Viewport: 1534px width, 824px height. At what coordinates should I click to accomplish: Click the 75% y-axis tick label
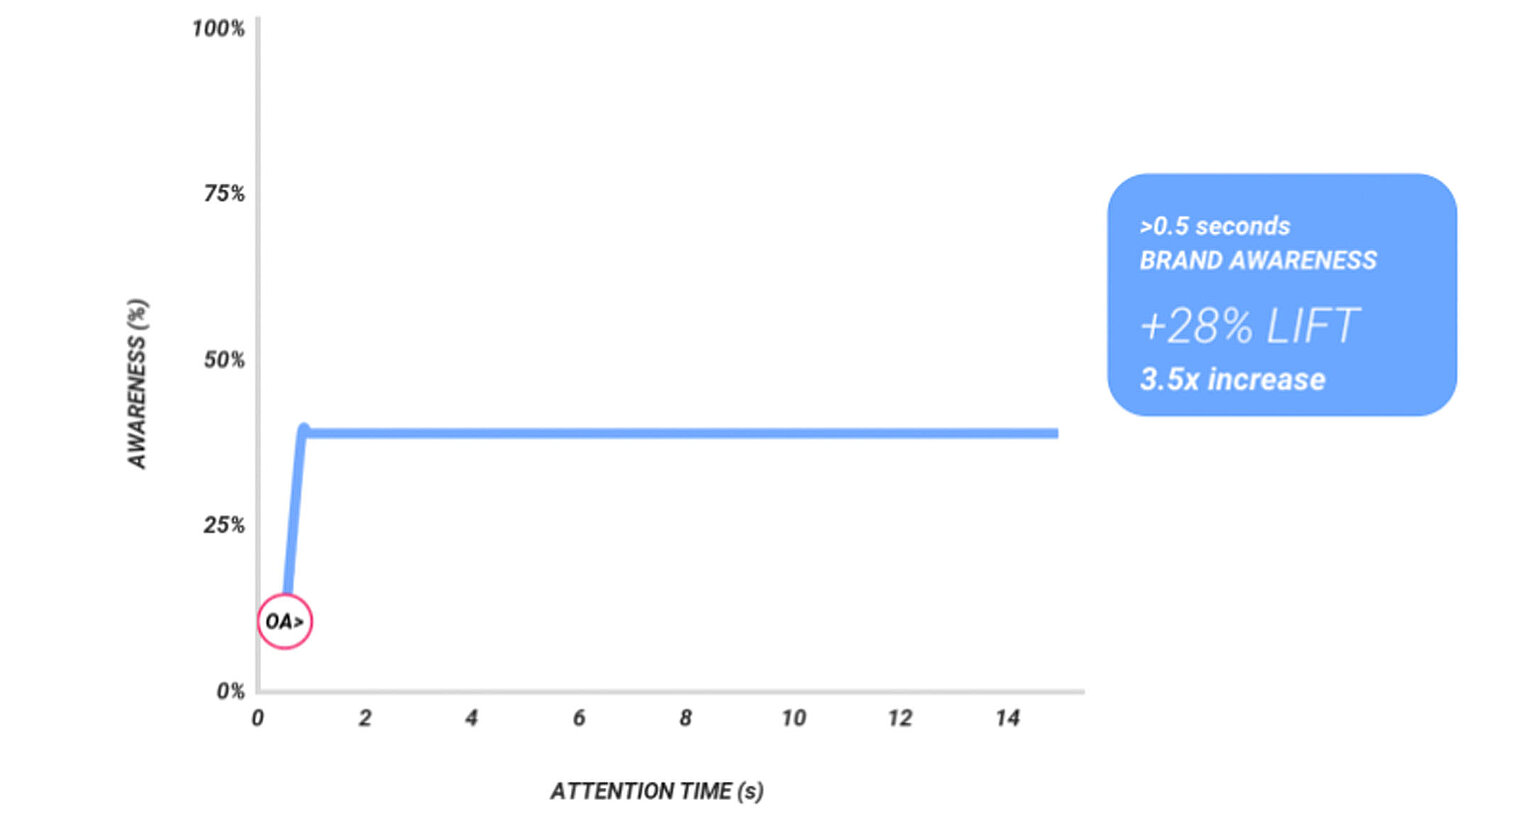point(224,193)
